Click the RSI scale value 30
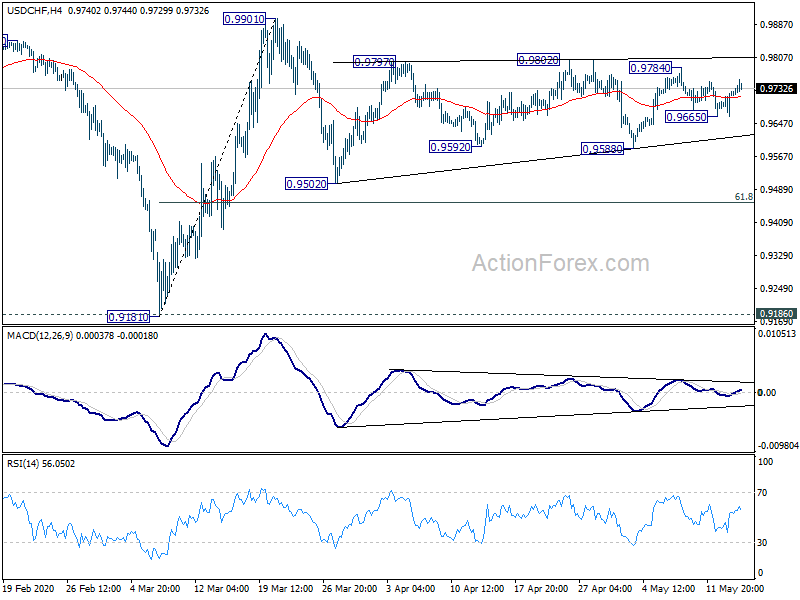 tap(762, 543)
